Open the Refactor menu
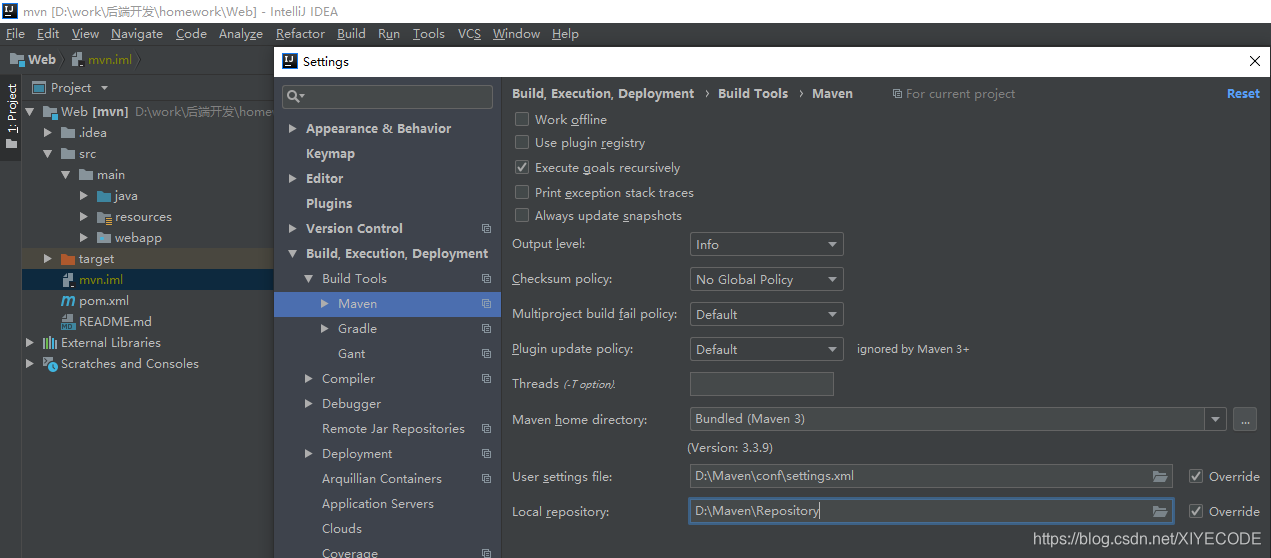This screenshot has height=558, width=1271. click(300, 33)
